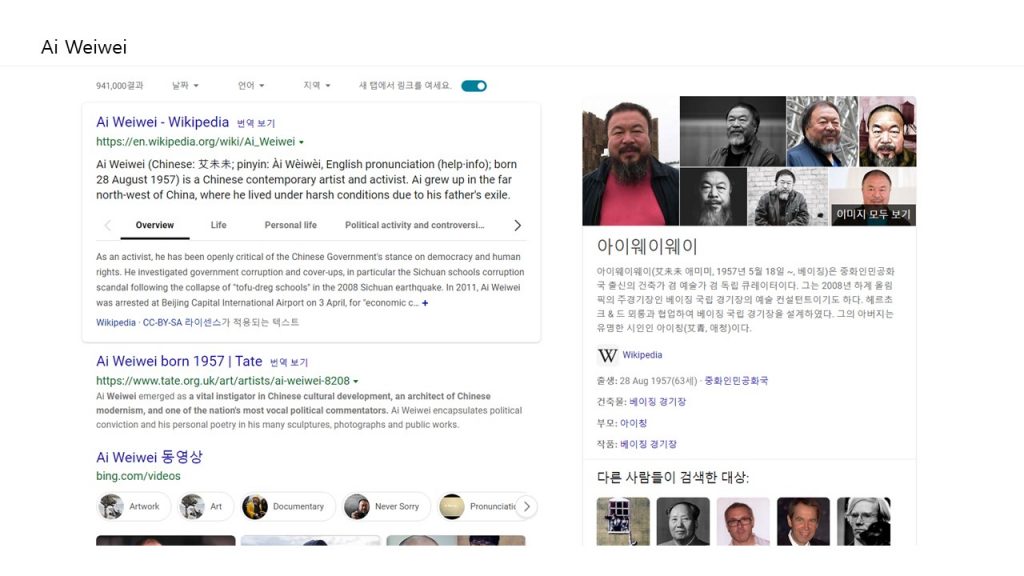Open the knowledge panel Wikipedia link
The height and width of the screenshot is (576, 1024).
(642, 355)
